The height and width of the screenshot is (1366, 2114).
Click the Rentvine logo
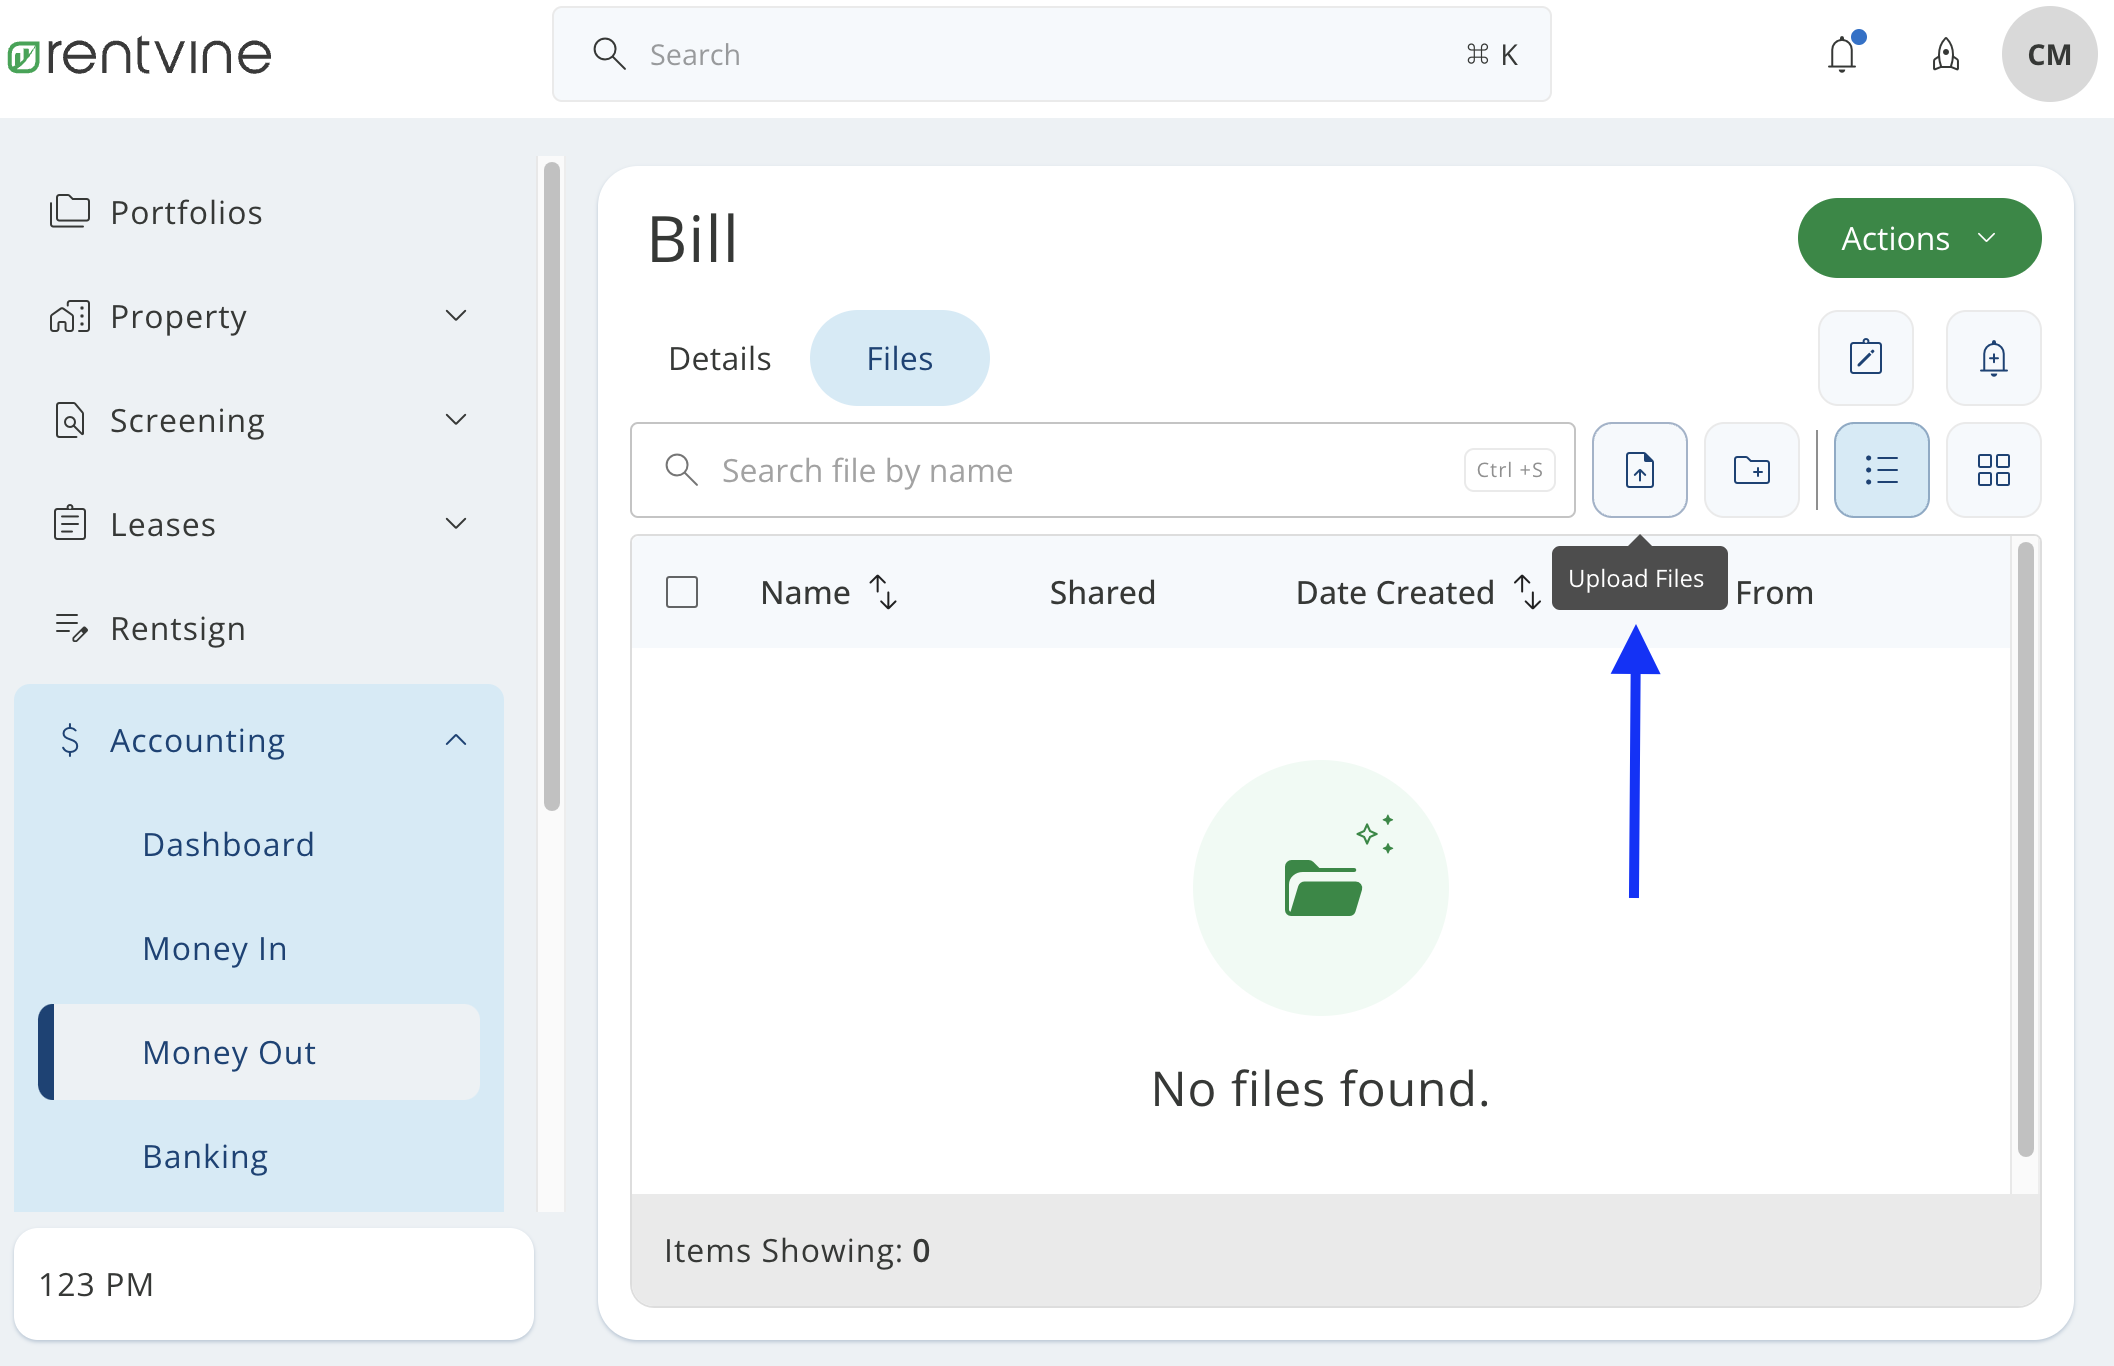pyautogui.click(x=139, y=54)
